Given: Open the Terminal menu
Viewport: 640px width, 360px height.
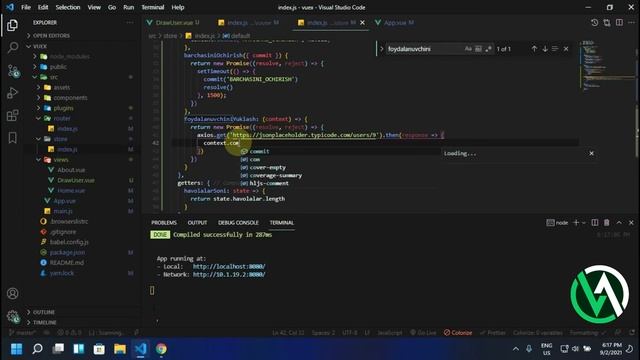Looking at the screenshot, I should [x=153, y=7].
